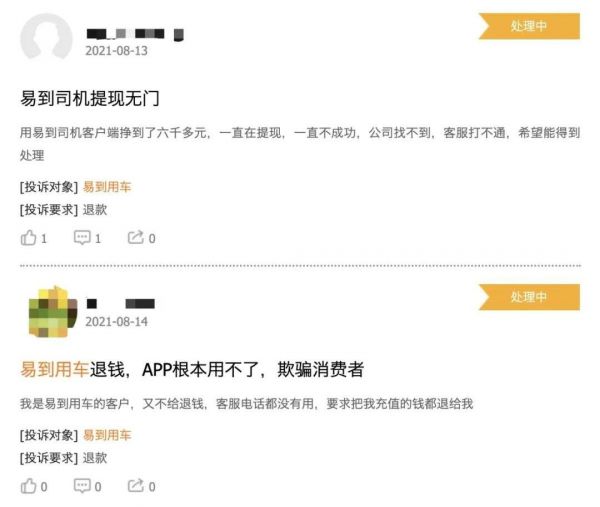
Task: Open the pixelated green user avatar
Action: click(x=53, y=311)
